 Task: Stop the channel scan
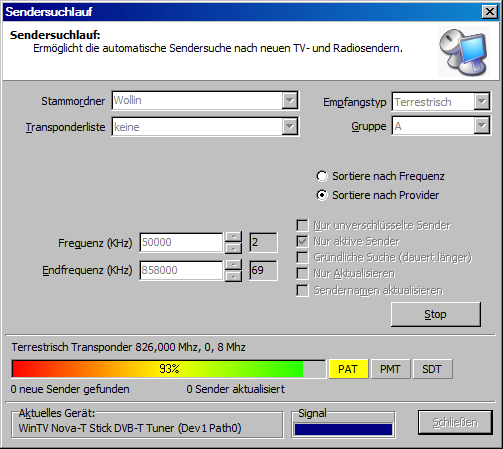(436, 314)
